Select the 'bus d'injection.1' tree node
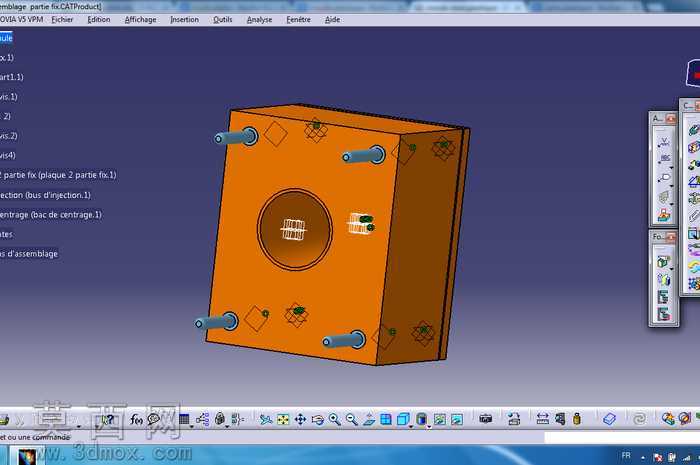The width and height of the screenshot is (700, 465). pos(45,195)
